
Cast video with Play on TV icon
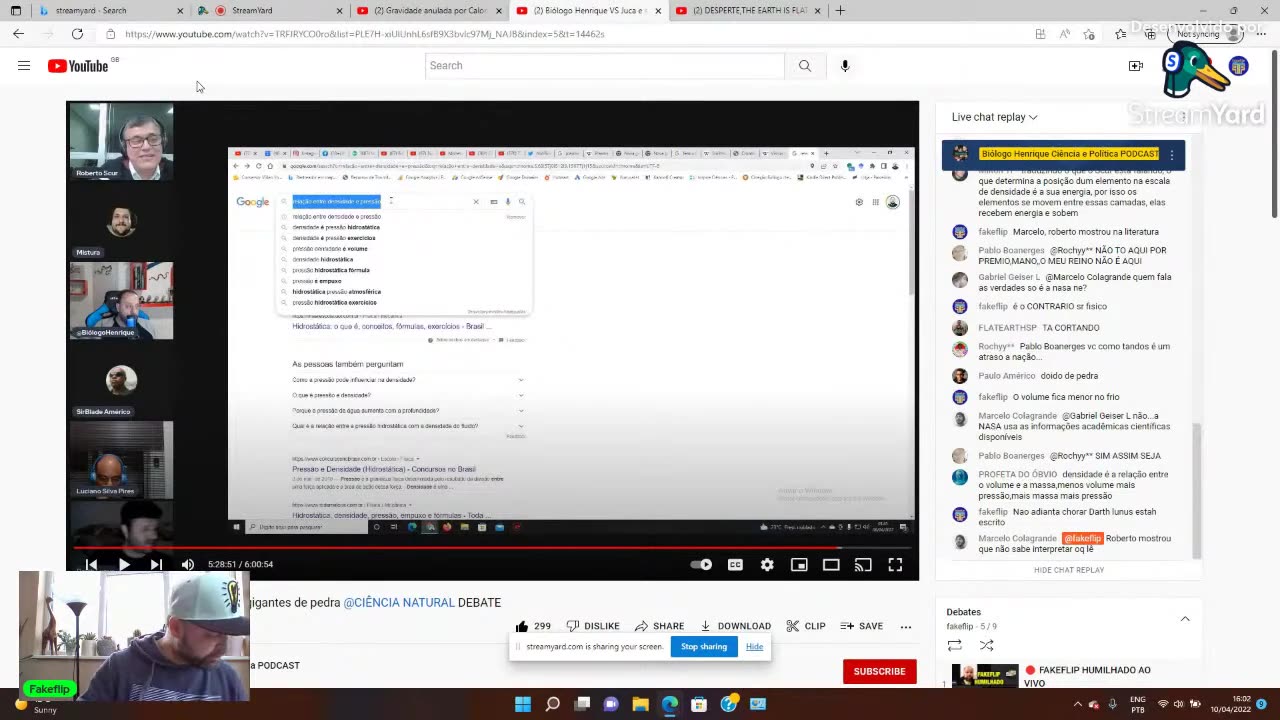tap(863, 564)
